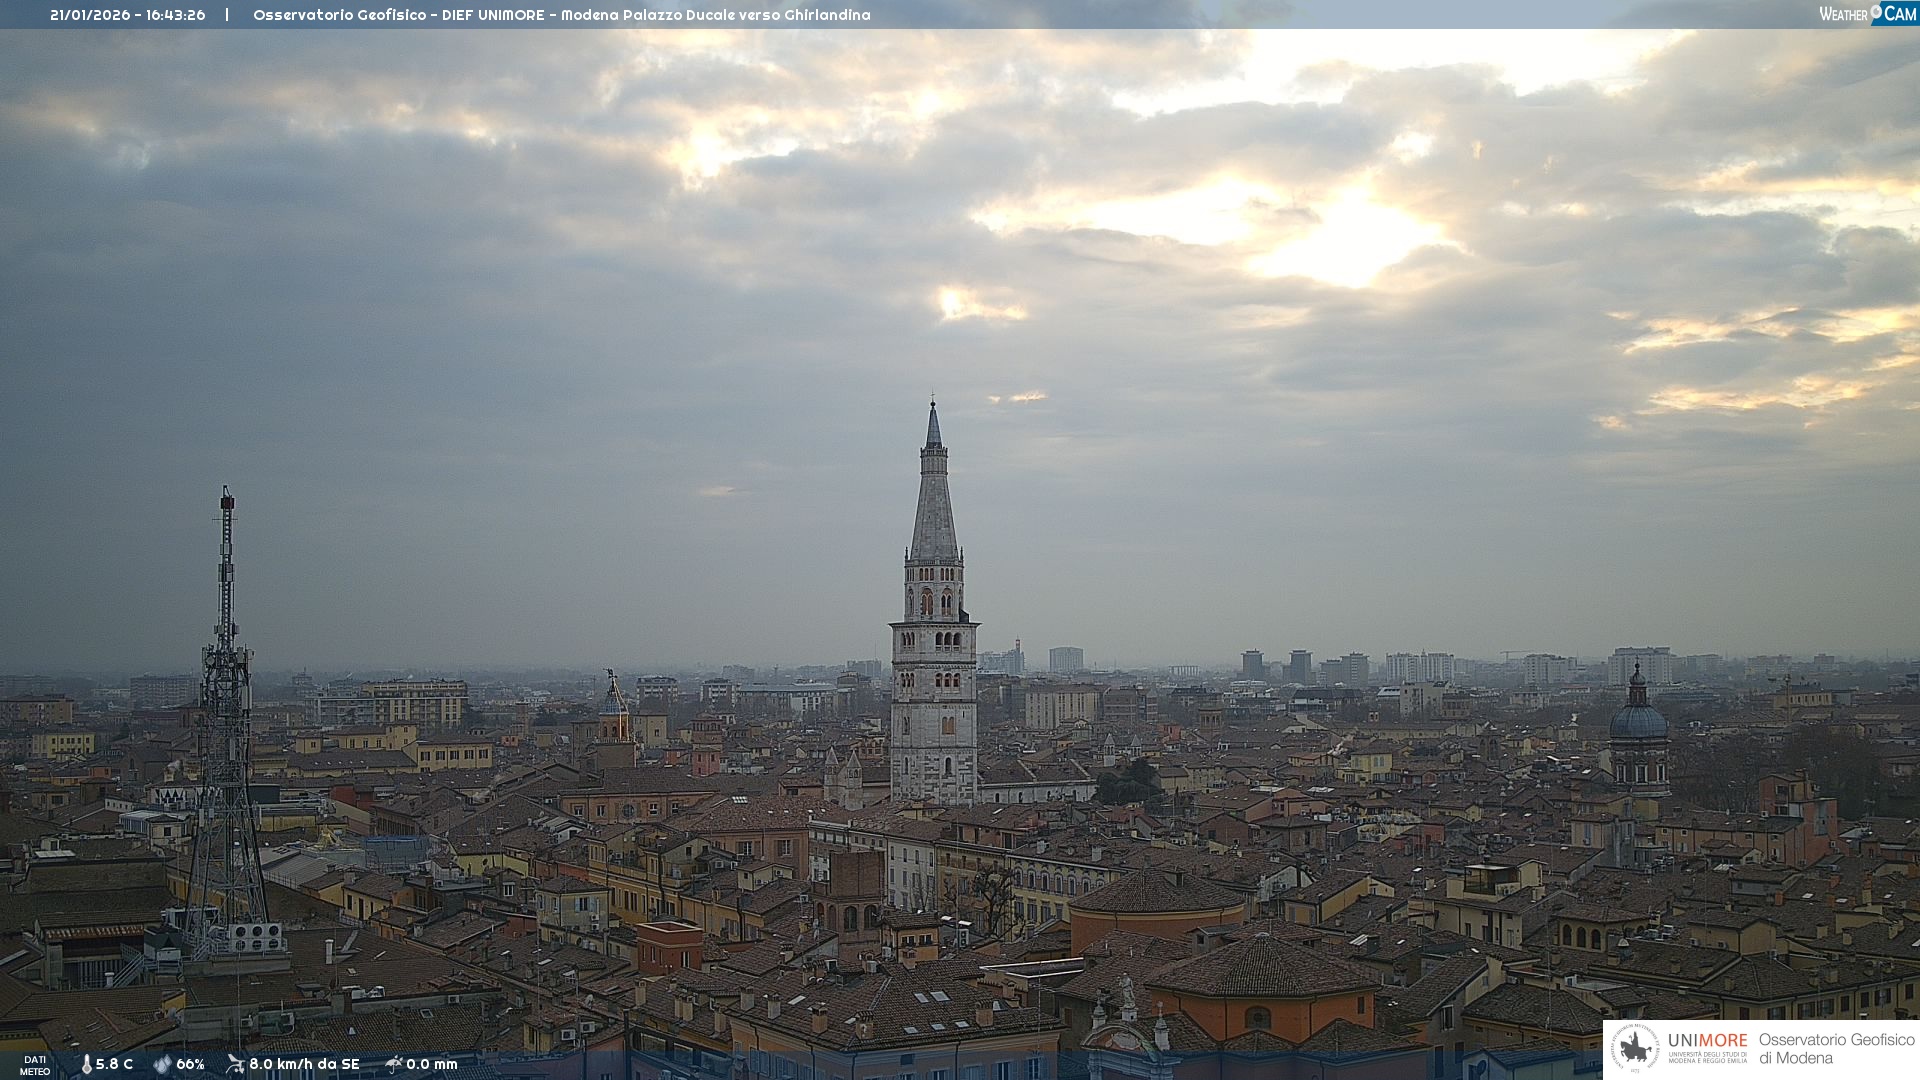1920x1080 pixels.
Task: Click the Osservatorio Geofisico di Modena text
Action: pyautogui.click(x=1836, y=1049)
